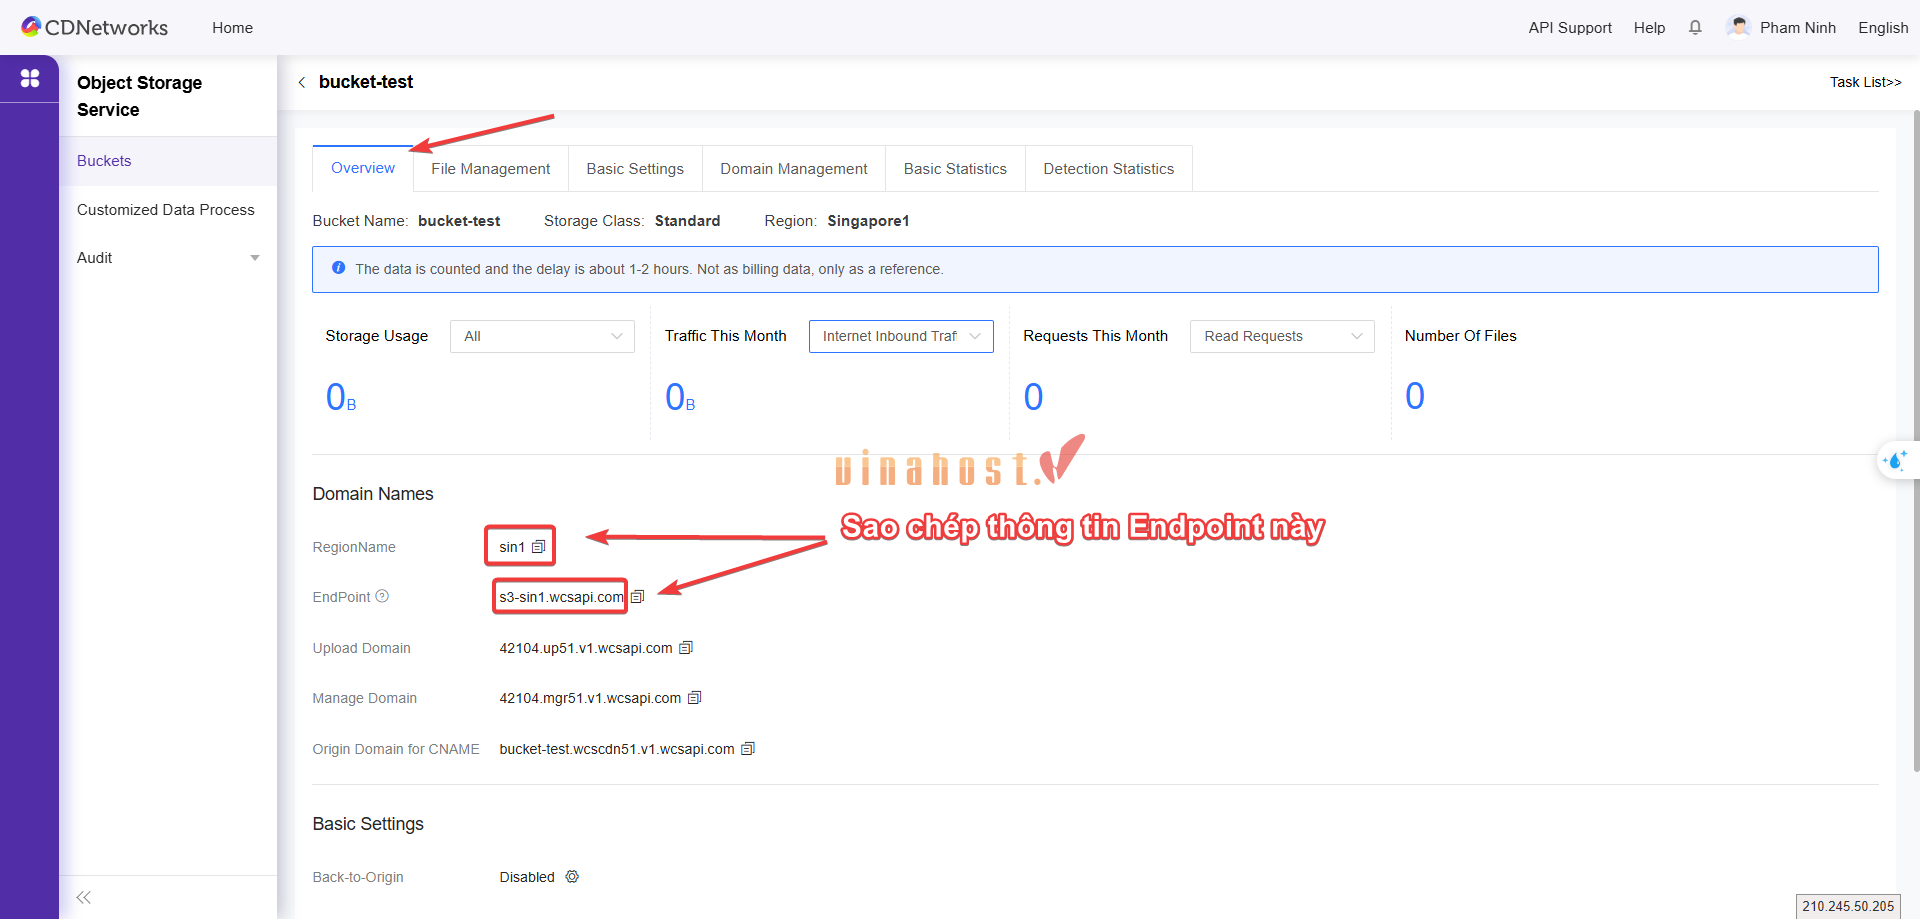Open the Storage Usage All dropdown
Viewport: 1920px width, 919px height.
(x=542, y=336)
